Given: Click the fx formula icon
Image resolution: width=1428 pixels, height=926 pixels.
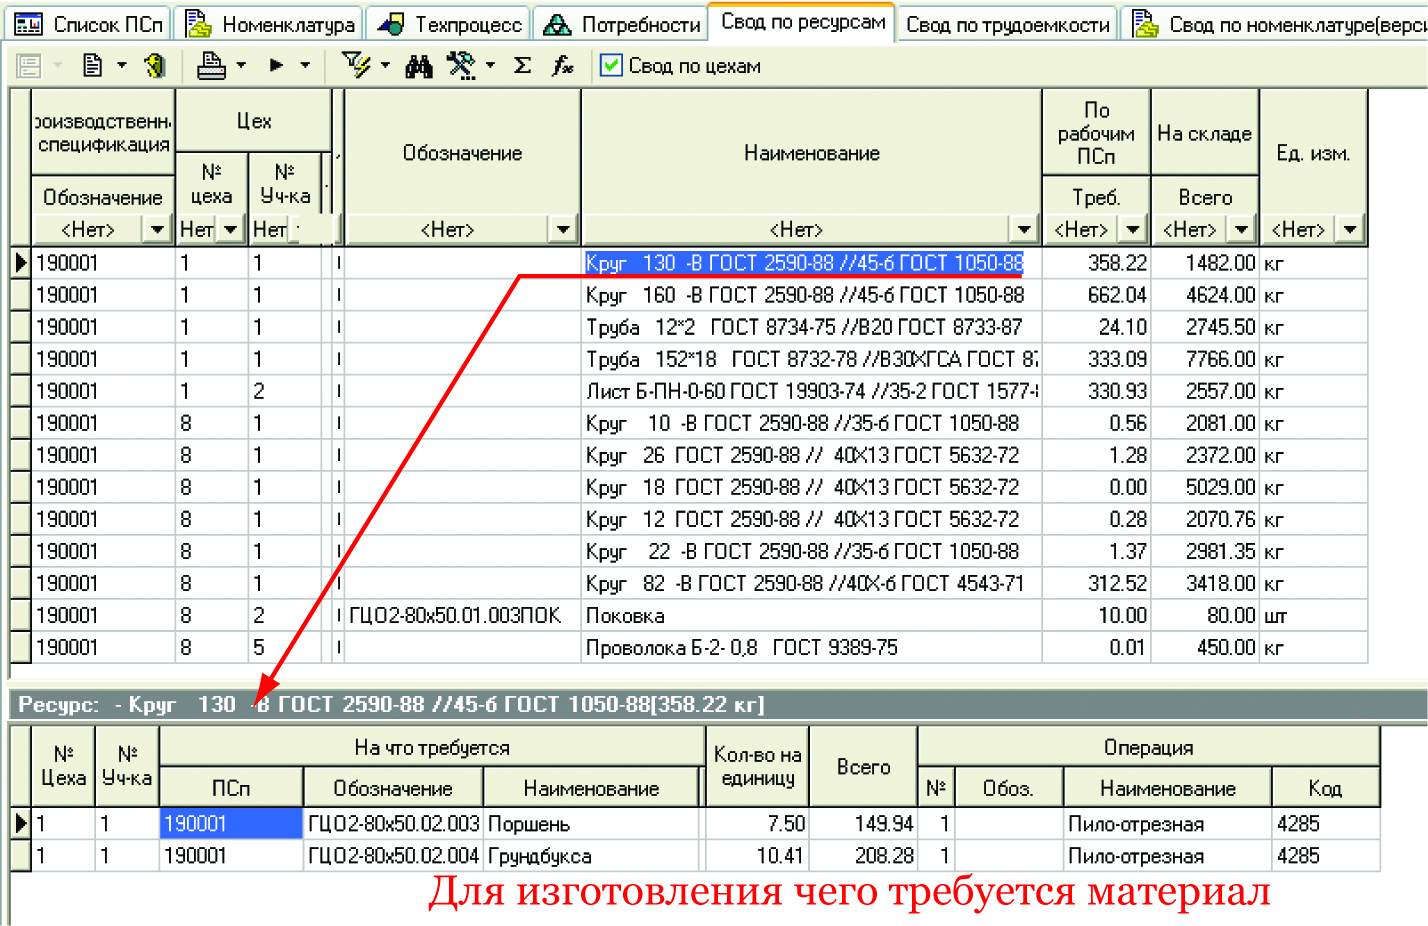Looking at the screenshot, I should point(563,66).
